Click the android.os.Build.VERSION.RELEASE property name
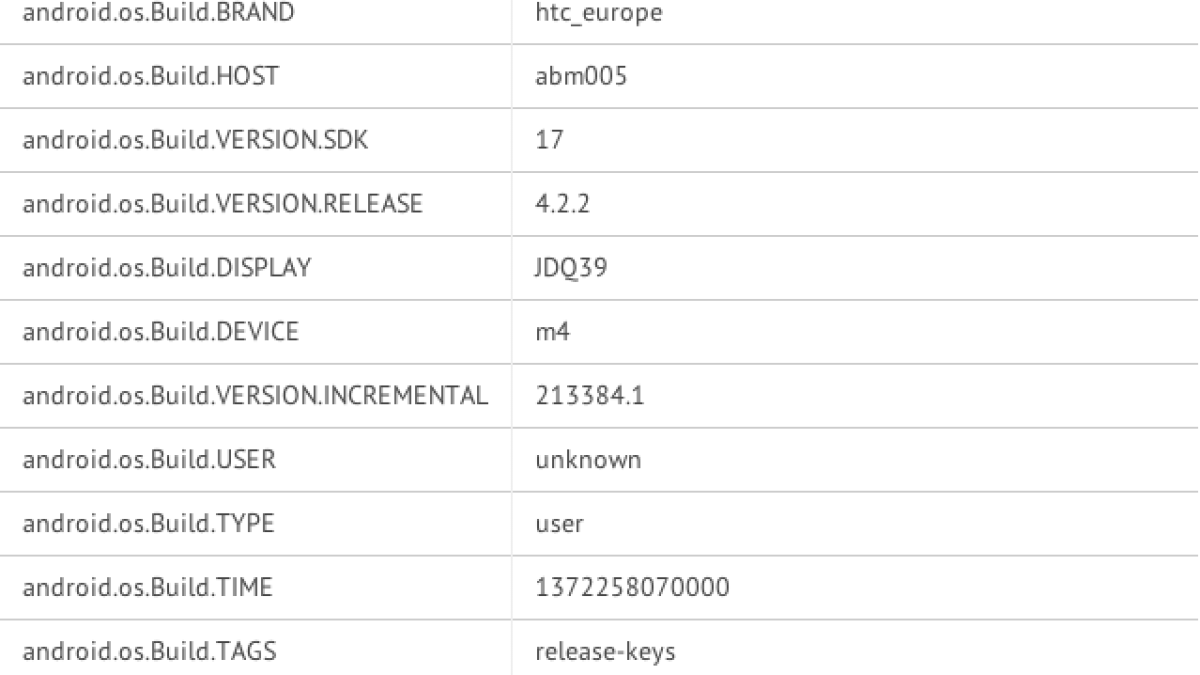The image size is (1200, 675). (x=222, y=204)
